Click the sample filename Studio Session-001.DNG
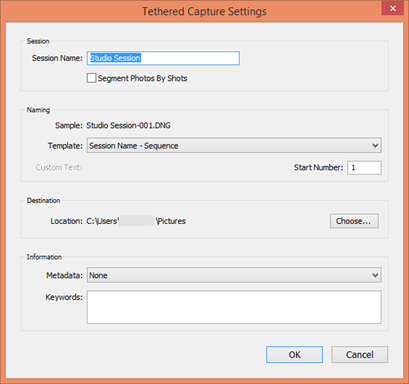Screen dimensions: 409x384 pos(128,125)
